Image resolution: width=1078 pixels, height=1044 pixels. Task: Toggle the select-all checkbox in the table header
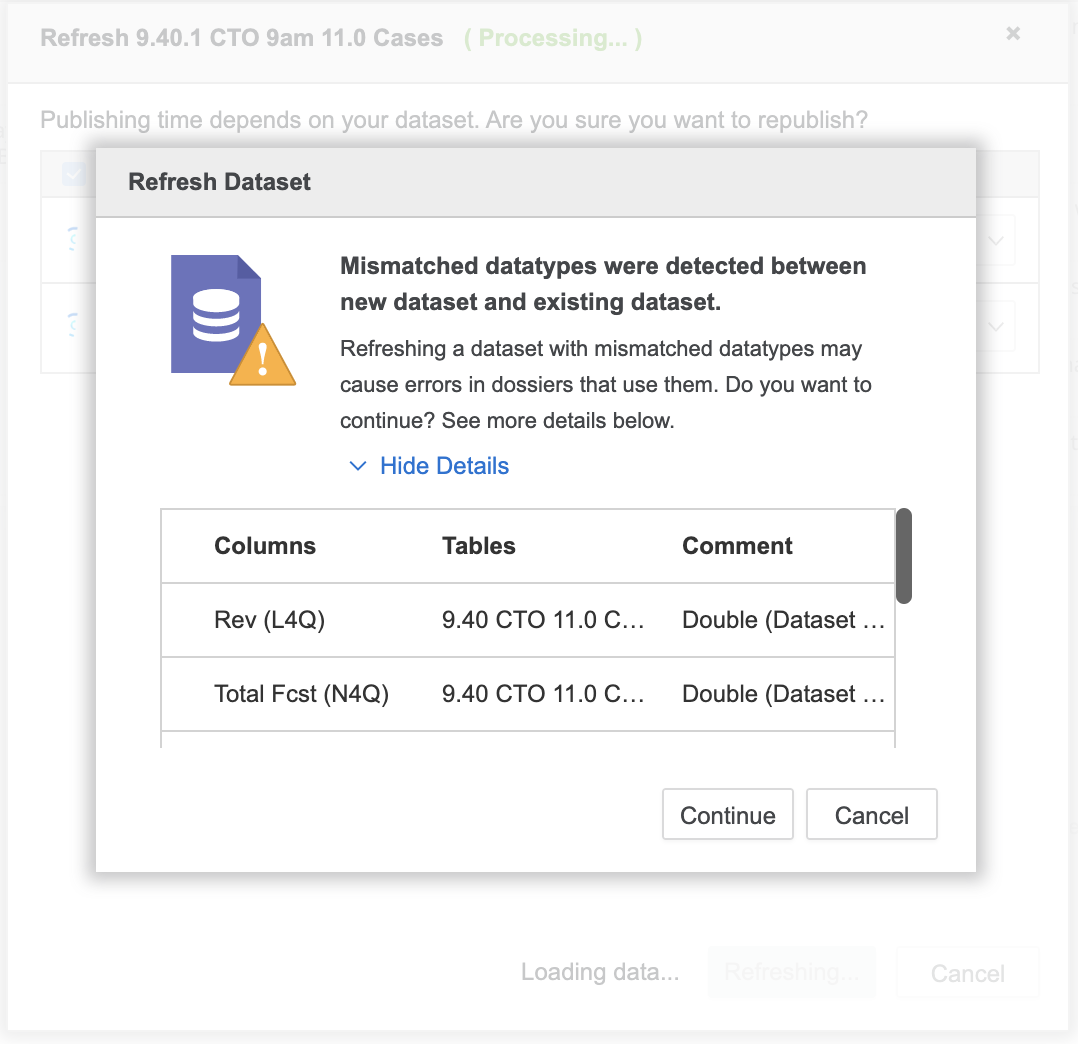pos(73,173)
